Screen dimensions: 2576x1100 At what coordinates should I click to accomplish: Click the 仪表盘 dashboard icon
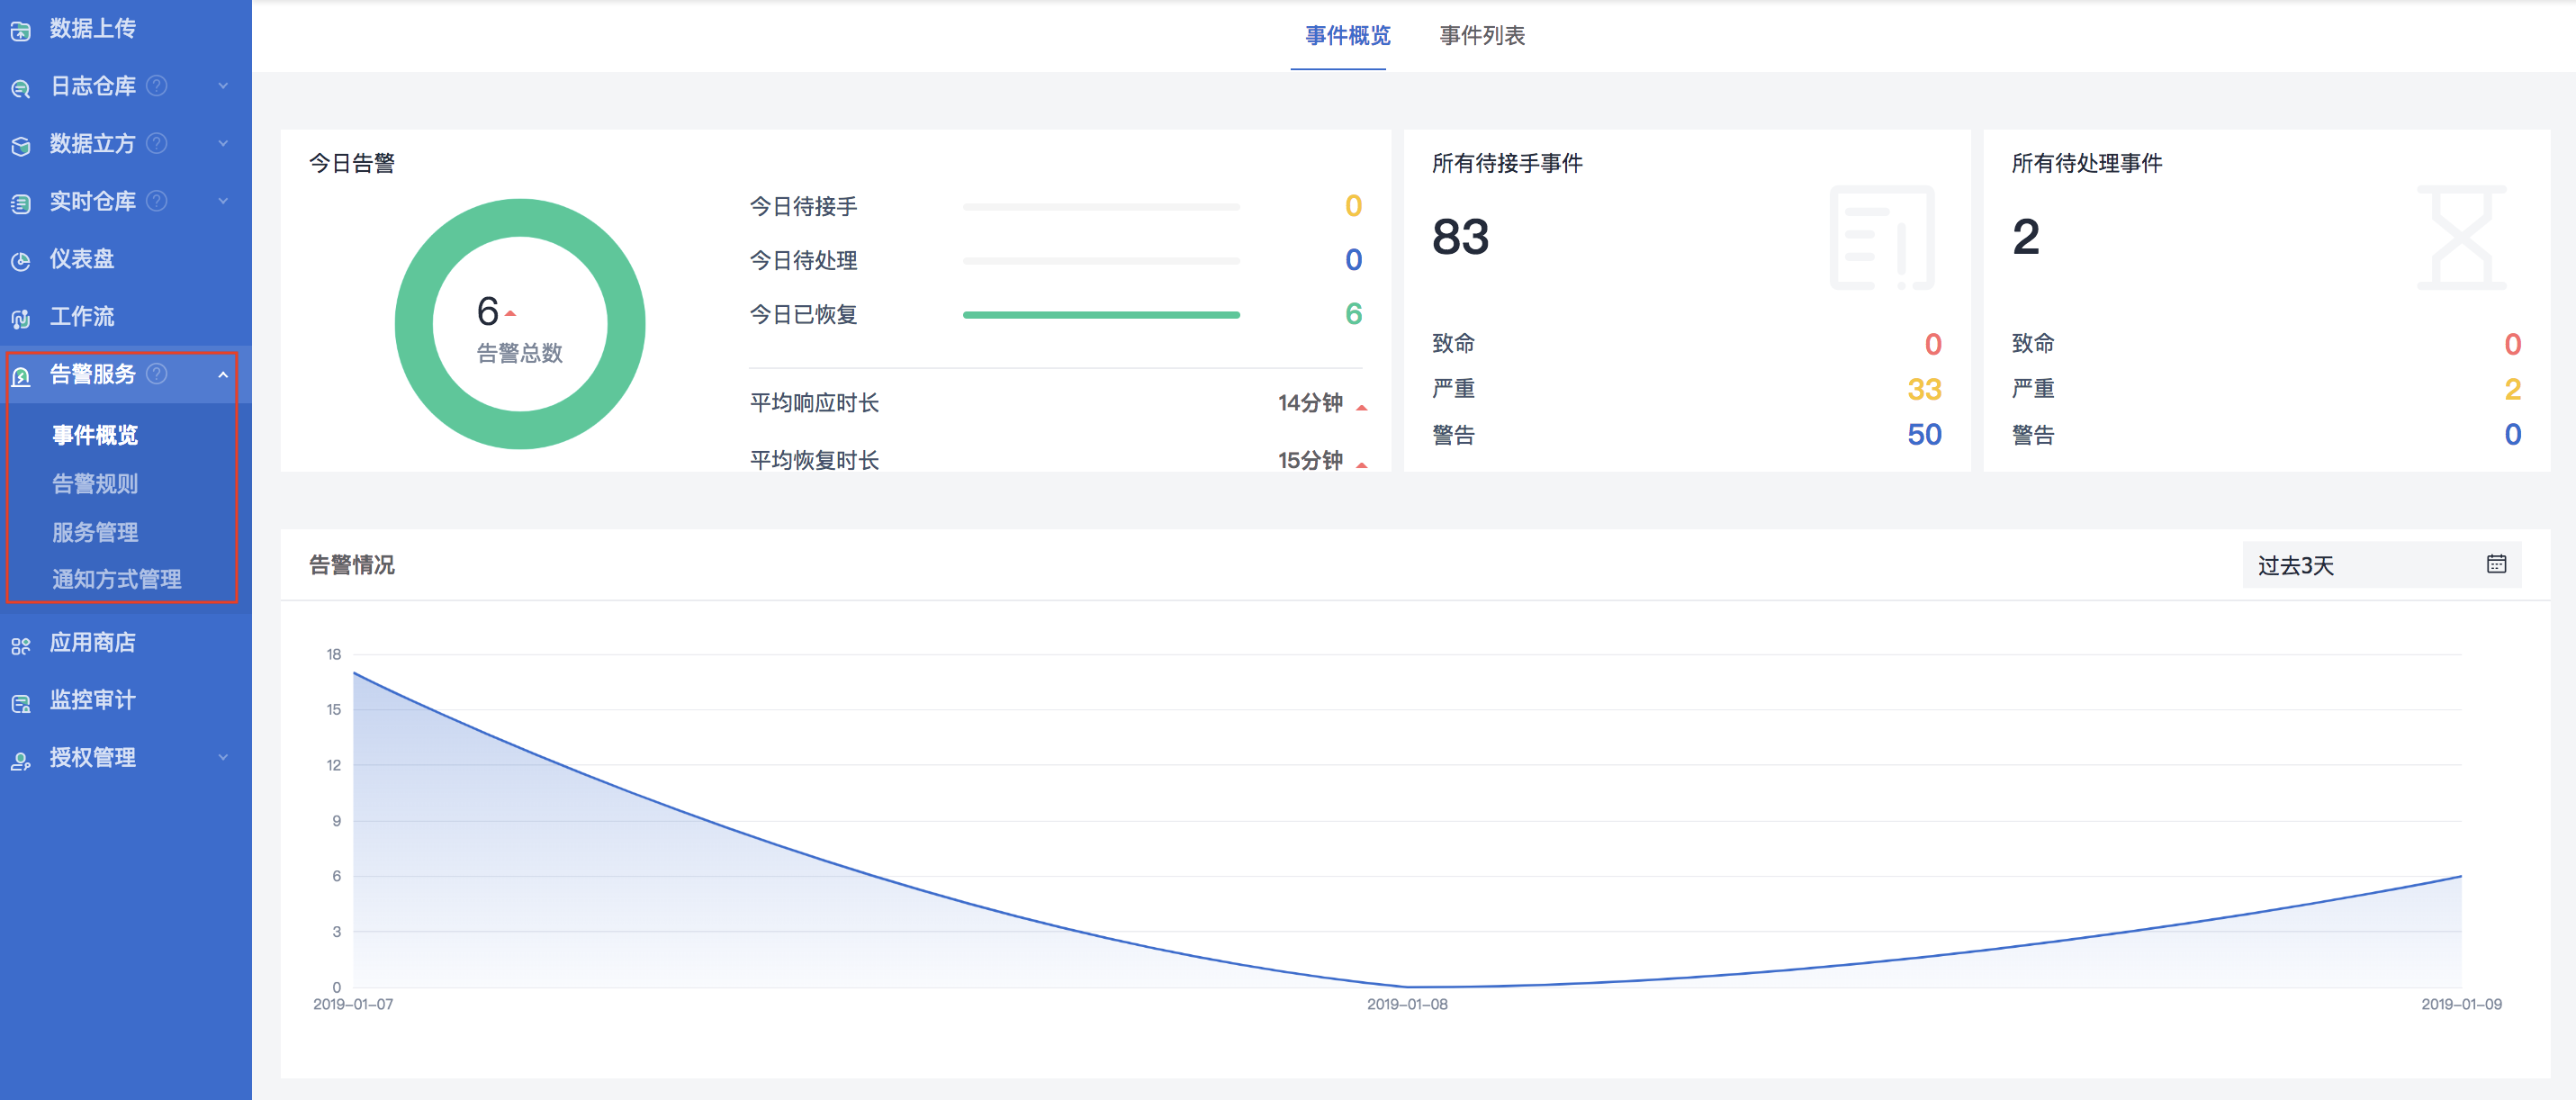21,261
